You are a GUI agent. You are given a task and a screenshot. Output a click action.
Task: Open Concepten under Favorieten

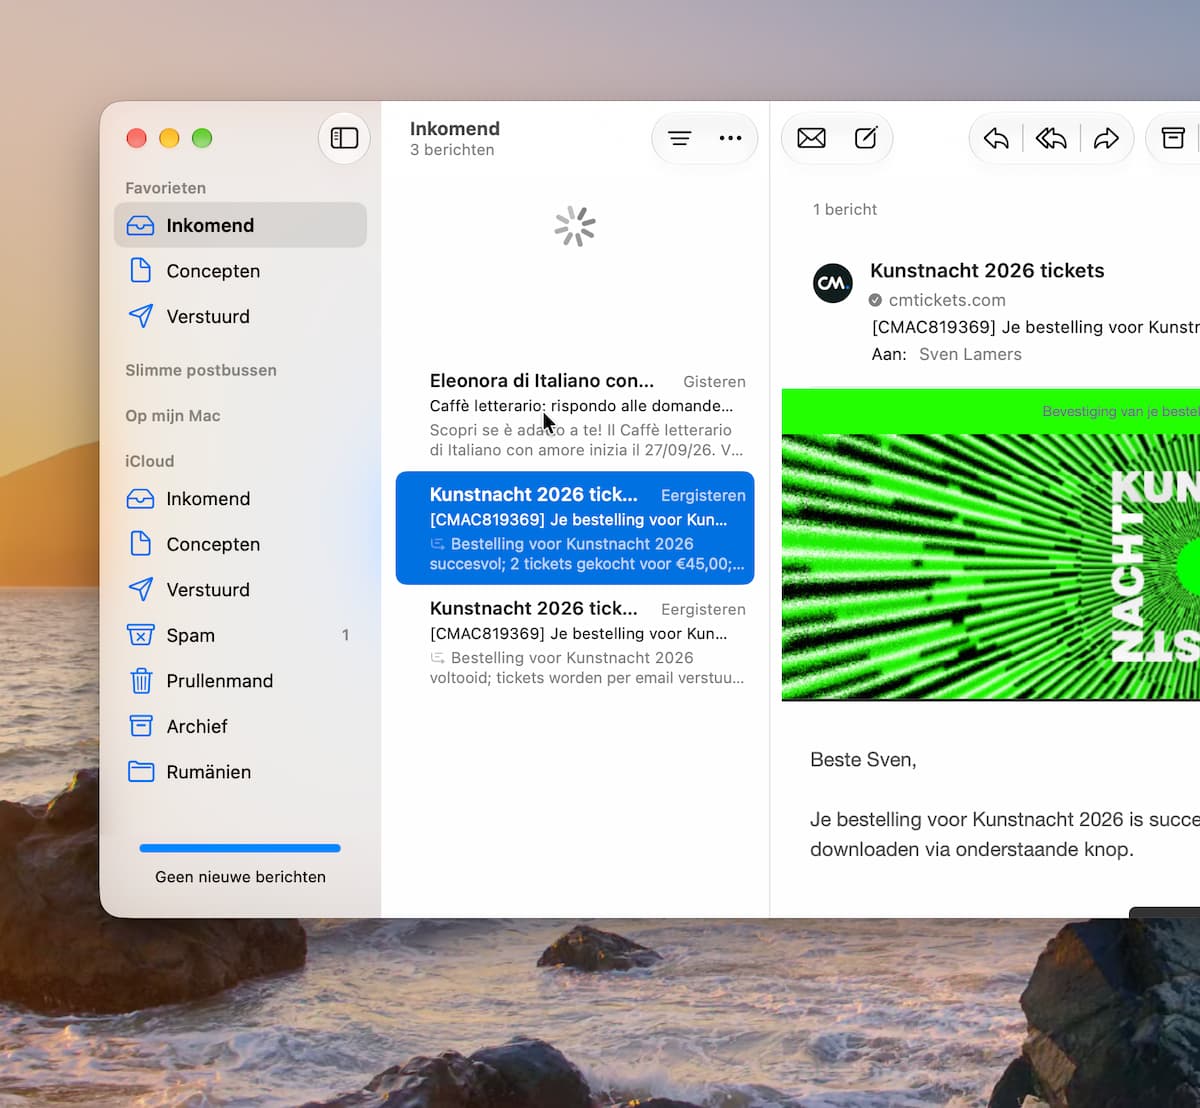click(x=240, y=271)
